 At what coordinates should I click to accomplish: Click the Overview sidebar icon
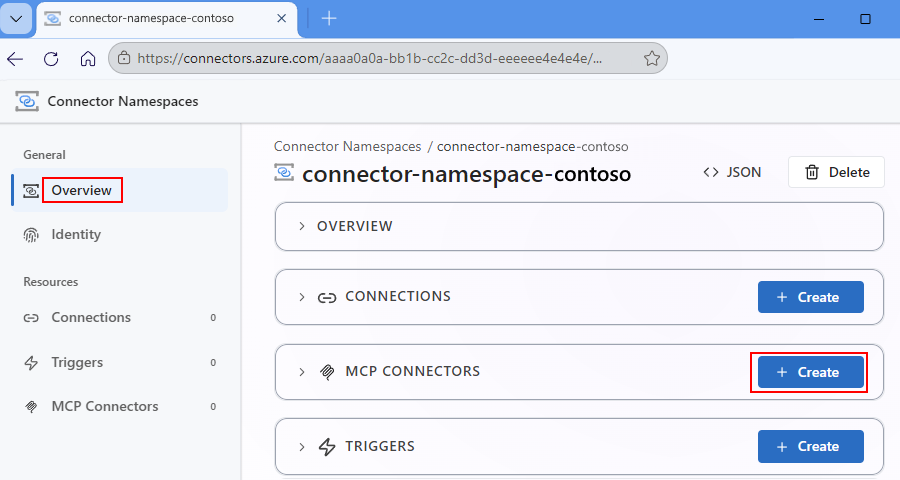[31, 191]
